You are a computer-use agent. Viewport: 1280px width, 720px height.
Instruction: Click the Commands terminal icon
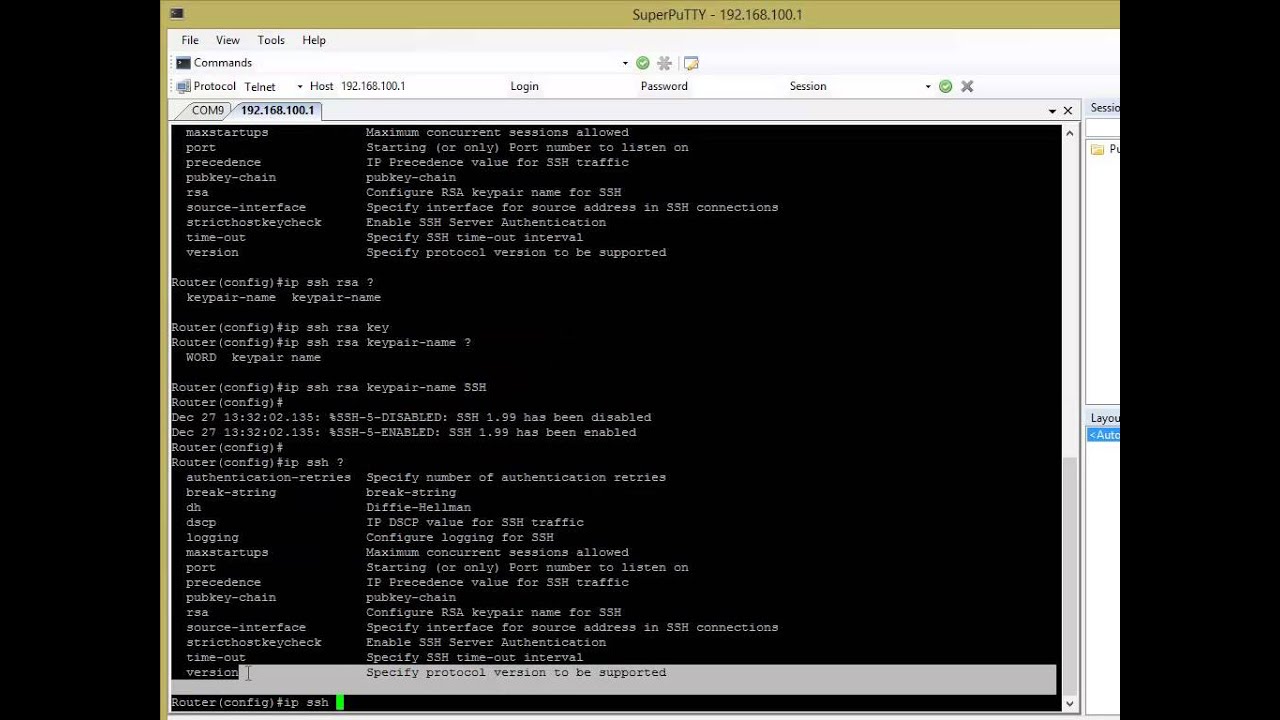(x=183, y=63)
